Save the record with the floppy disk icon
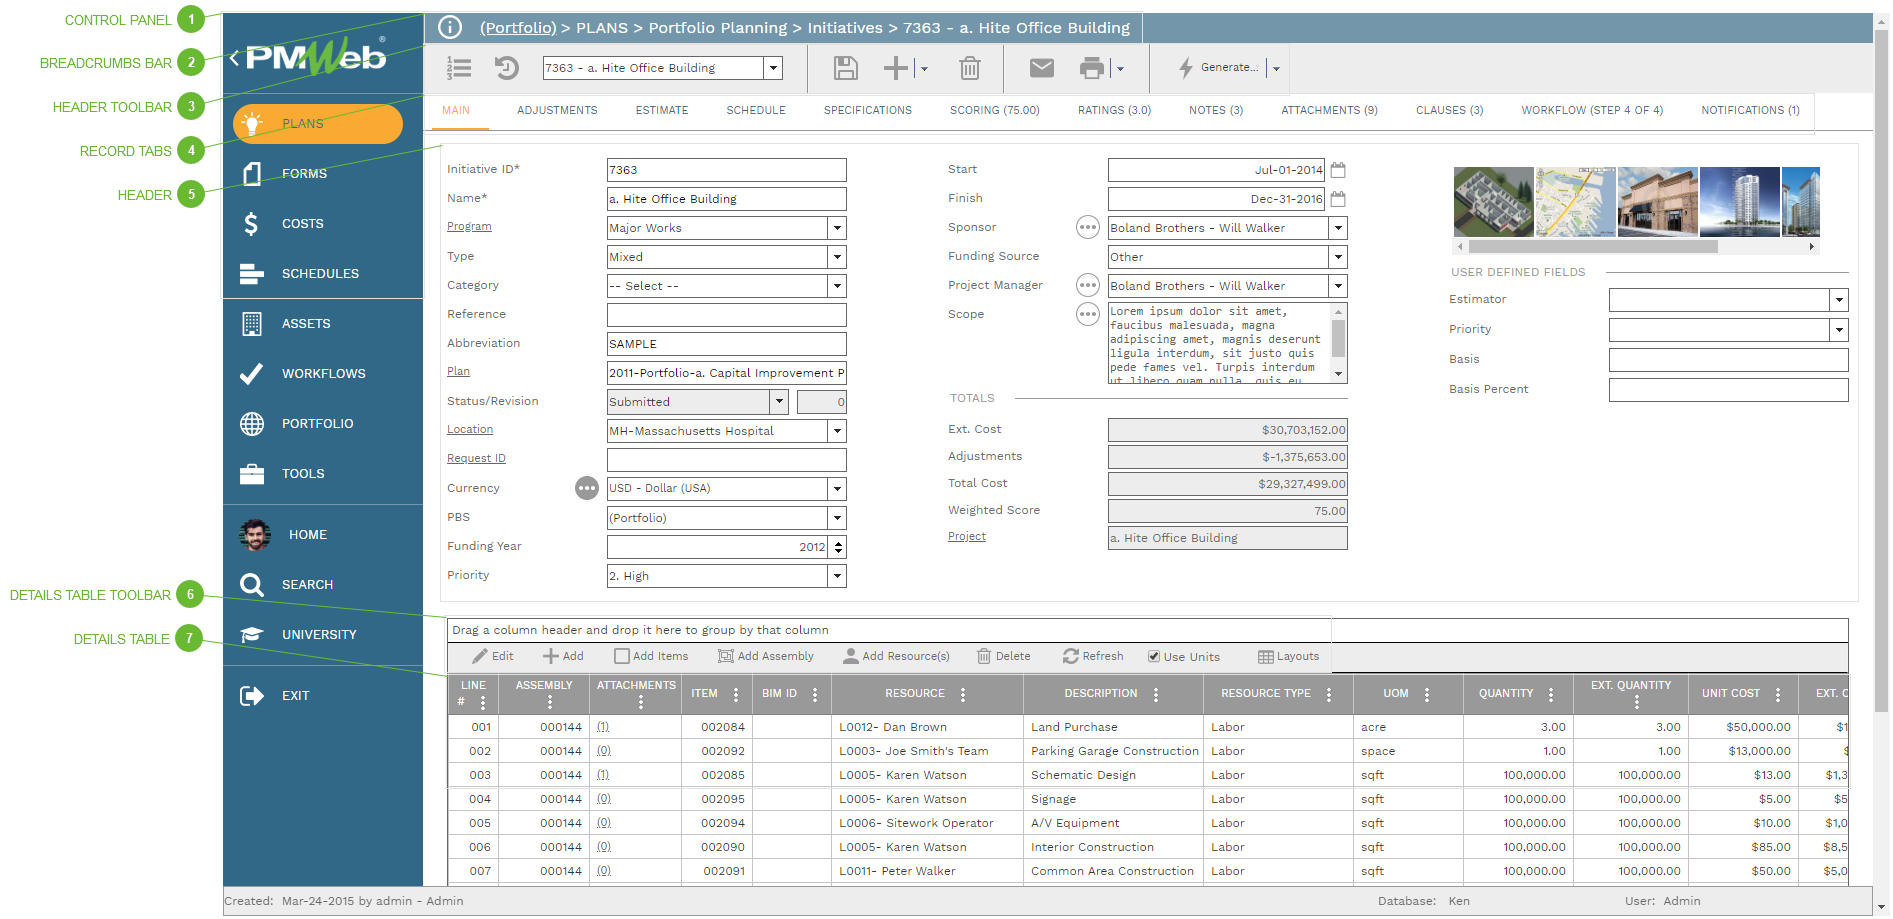The height and width of the screenshot is (919, 1893). tap(846, 68)
